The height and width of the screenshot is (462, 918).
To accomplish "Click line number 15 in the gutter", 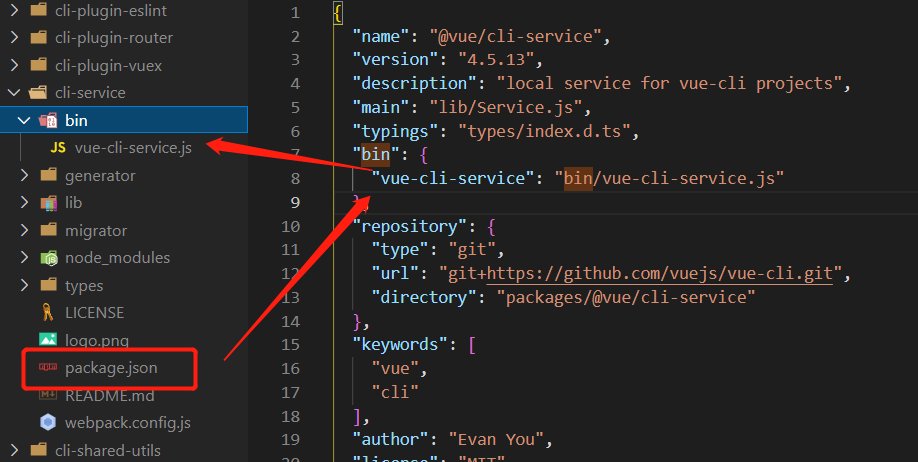I will 290,344.
